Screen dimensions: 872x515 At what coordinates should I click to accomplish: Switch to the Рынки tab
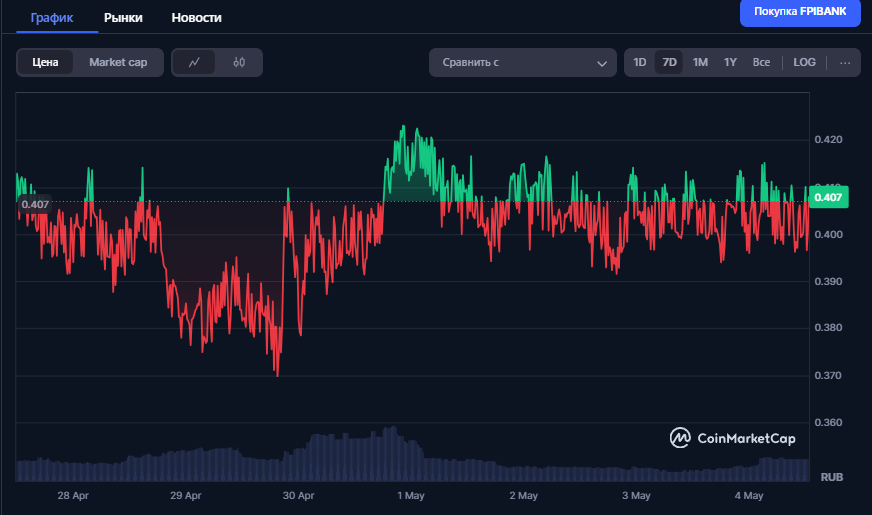click(123, 18)
